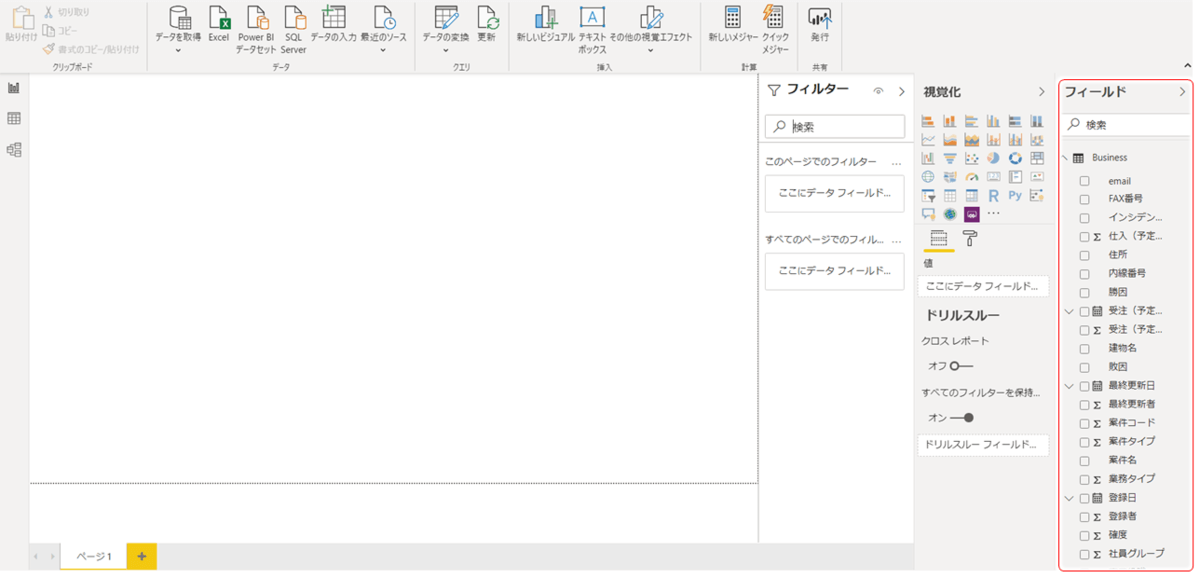Open SQL Server data source
The width and height of the screenshot is (1200, 578).
point(293,28)
